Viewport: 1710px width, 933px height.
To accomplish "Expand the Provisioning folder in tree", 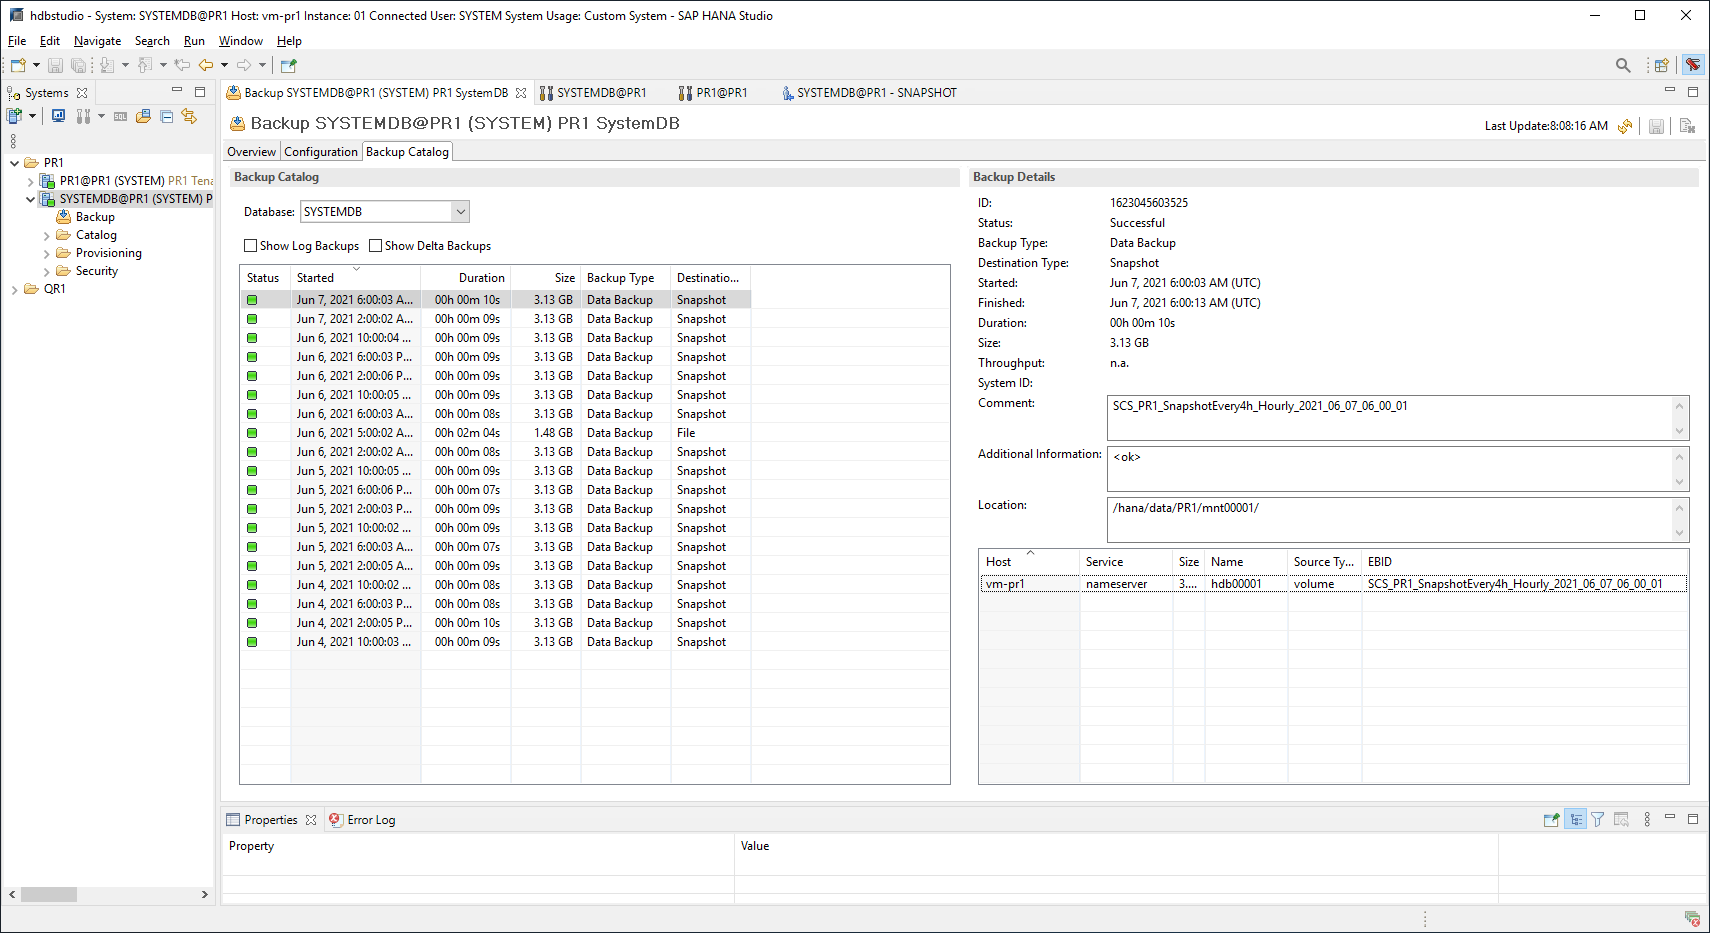I will [46, 254].
